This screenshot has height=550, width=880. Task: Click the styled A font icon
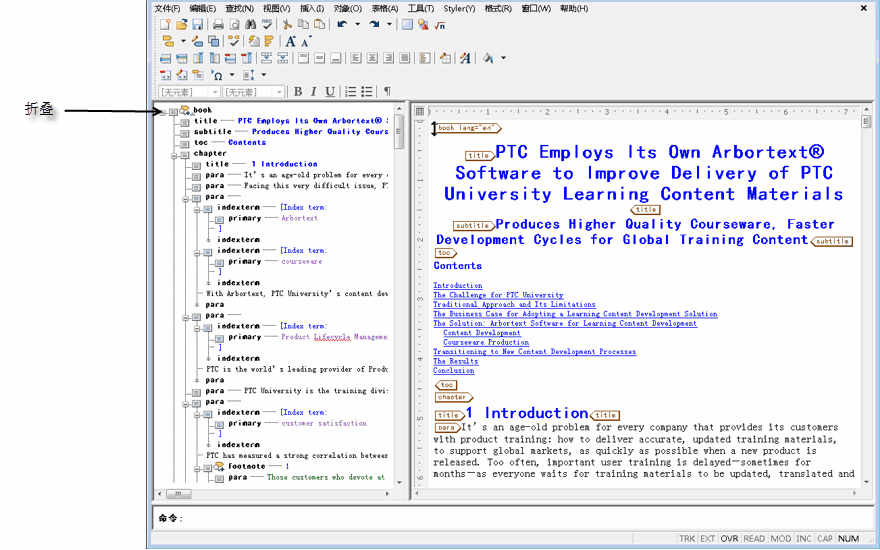click(465, 58)
